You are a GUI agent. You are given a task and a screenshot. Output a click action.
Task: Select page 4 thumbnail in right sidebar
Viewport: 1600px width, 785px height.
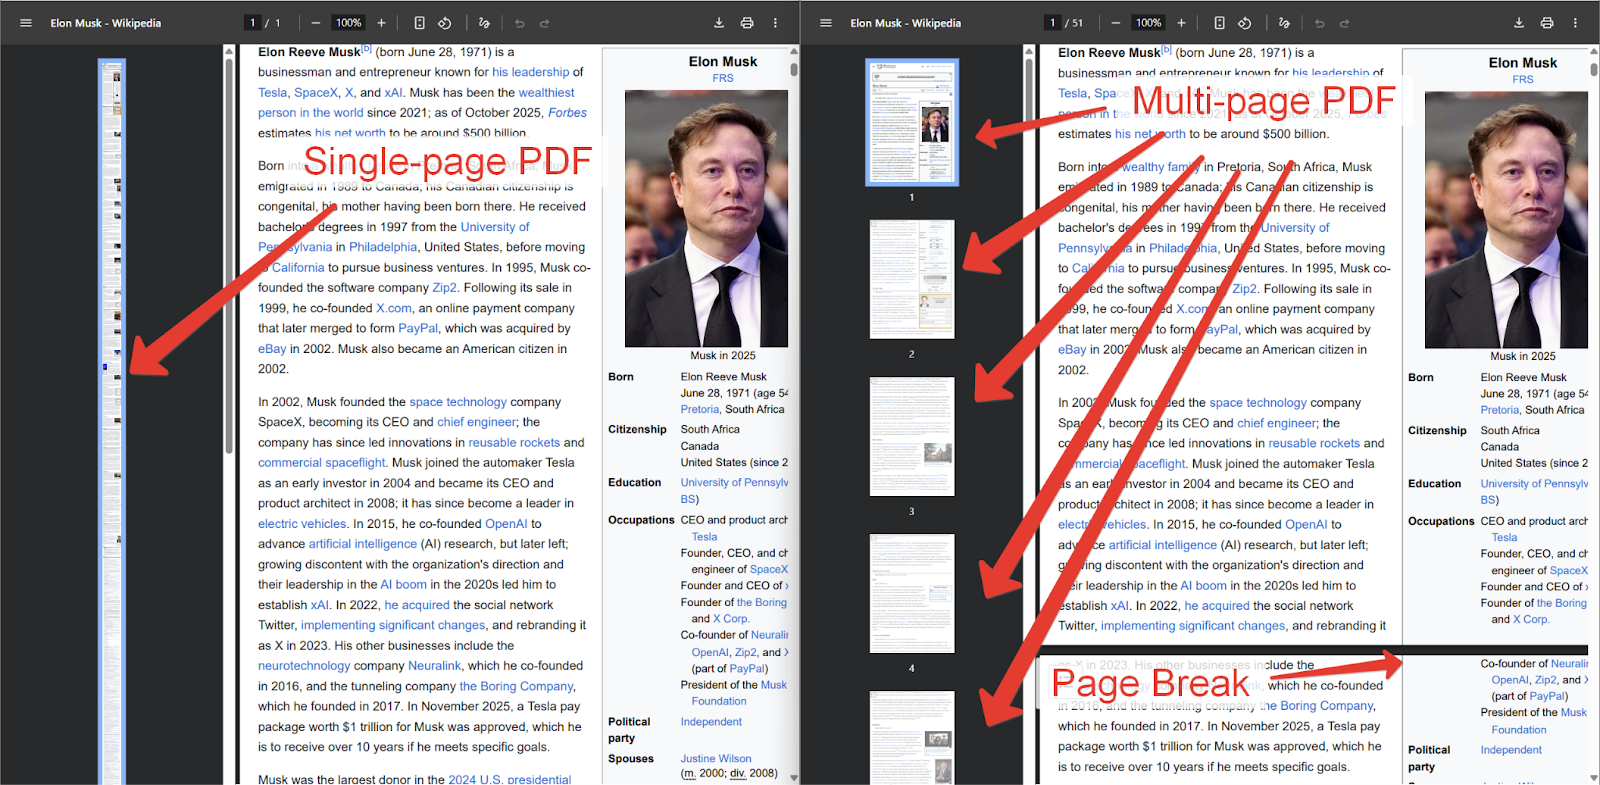pyautogui.click(x=912, y=593)
